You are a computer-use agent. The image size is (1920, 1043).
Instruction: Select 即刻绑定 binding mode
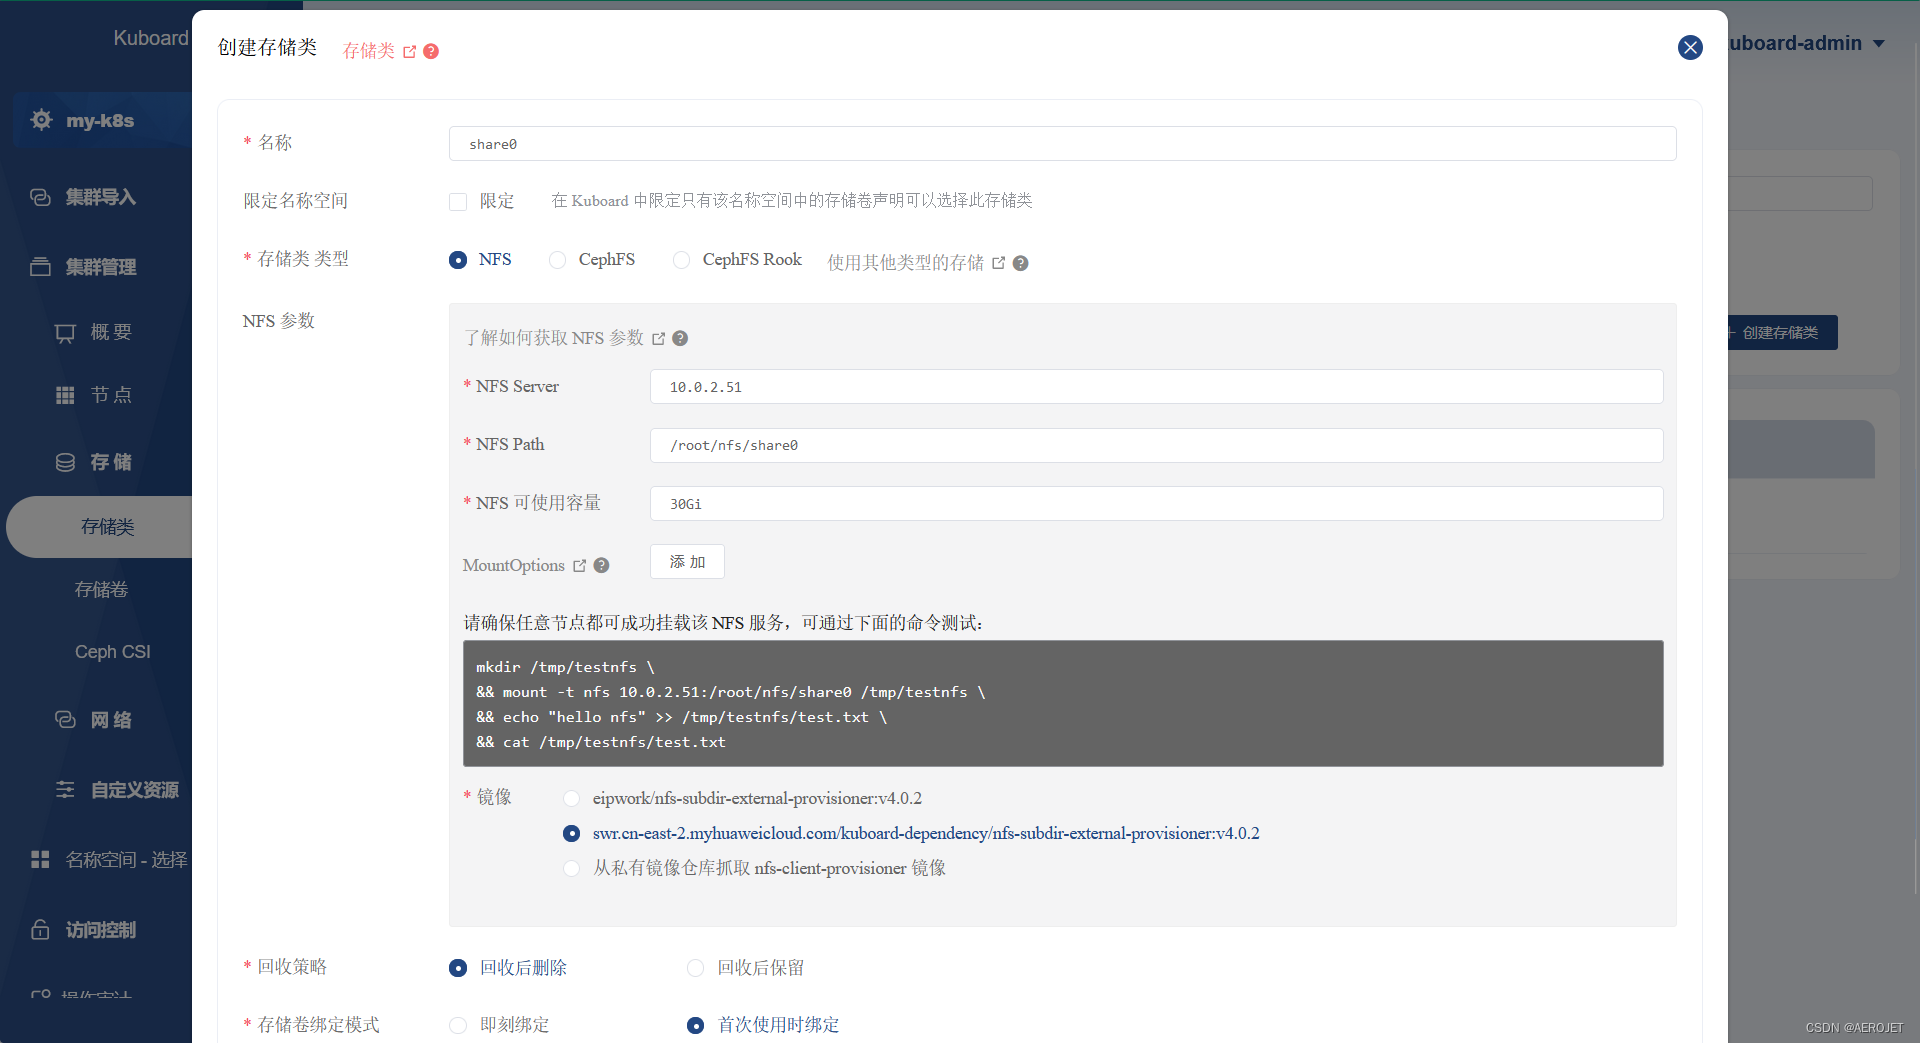[458, 1025]
